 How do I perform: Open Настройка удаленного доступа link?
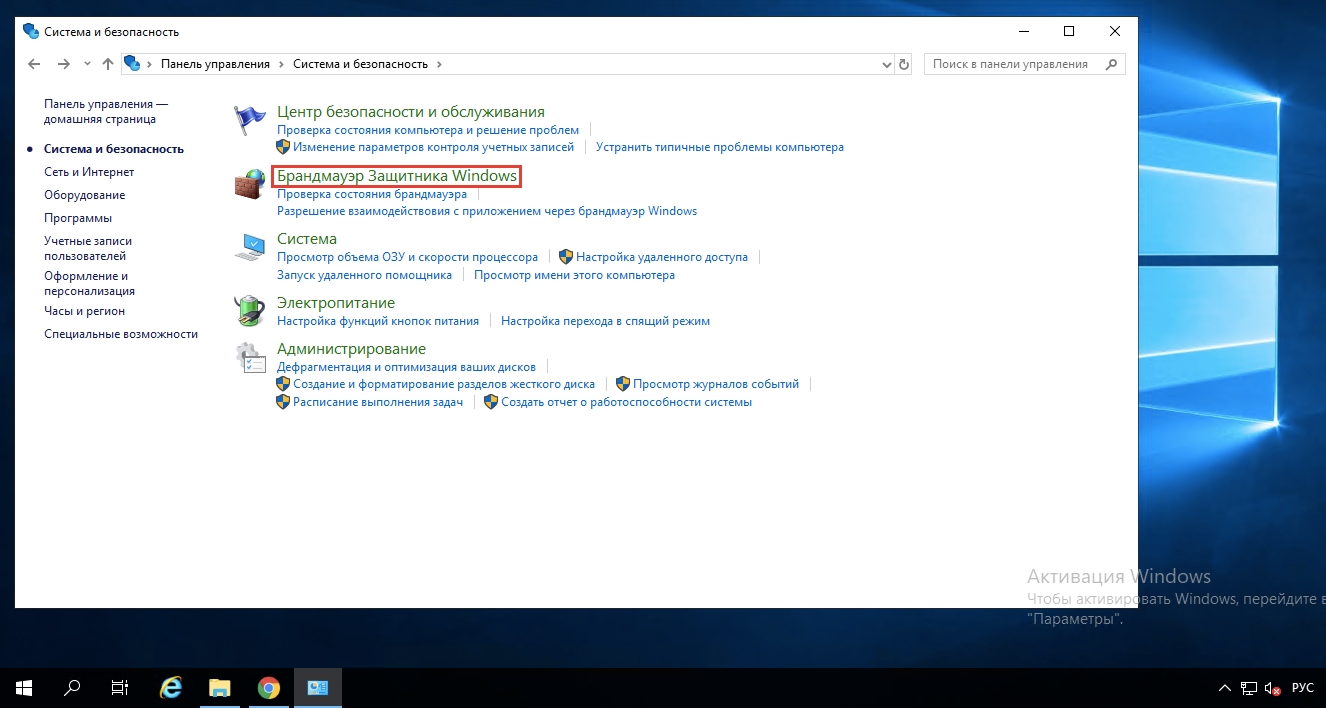pyautogui.click(x=661, y=257)
